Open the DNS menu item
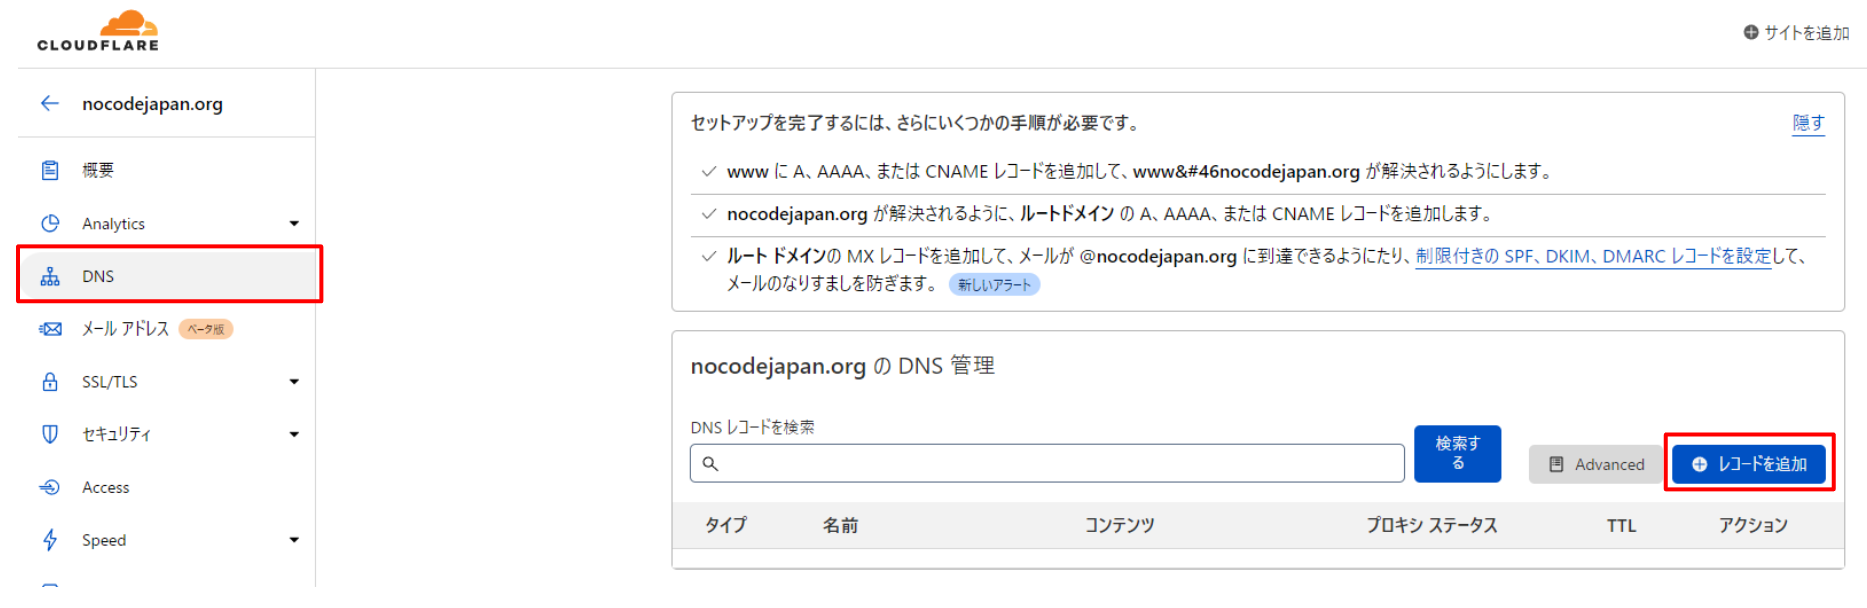This screenshot has height=608, width=1867. (169, 275)
